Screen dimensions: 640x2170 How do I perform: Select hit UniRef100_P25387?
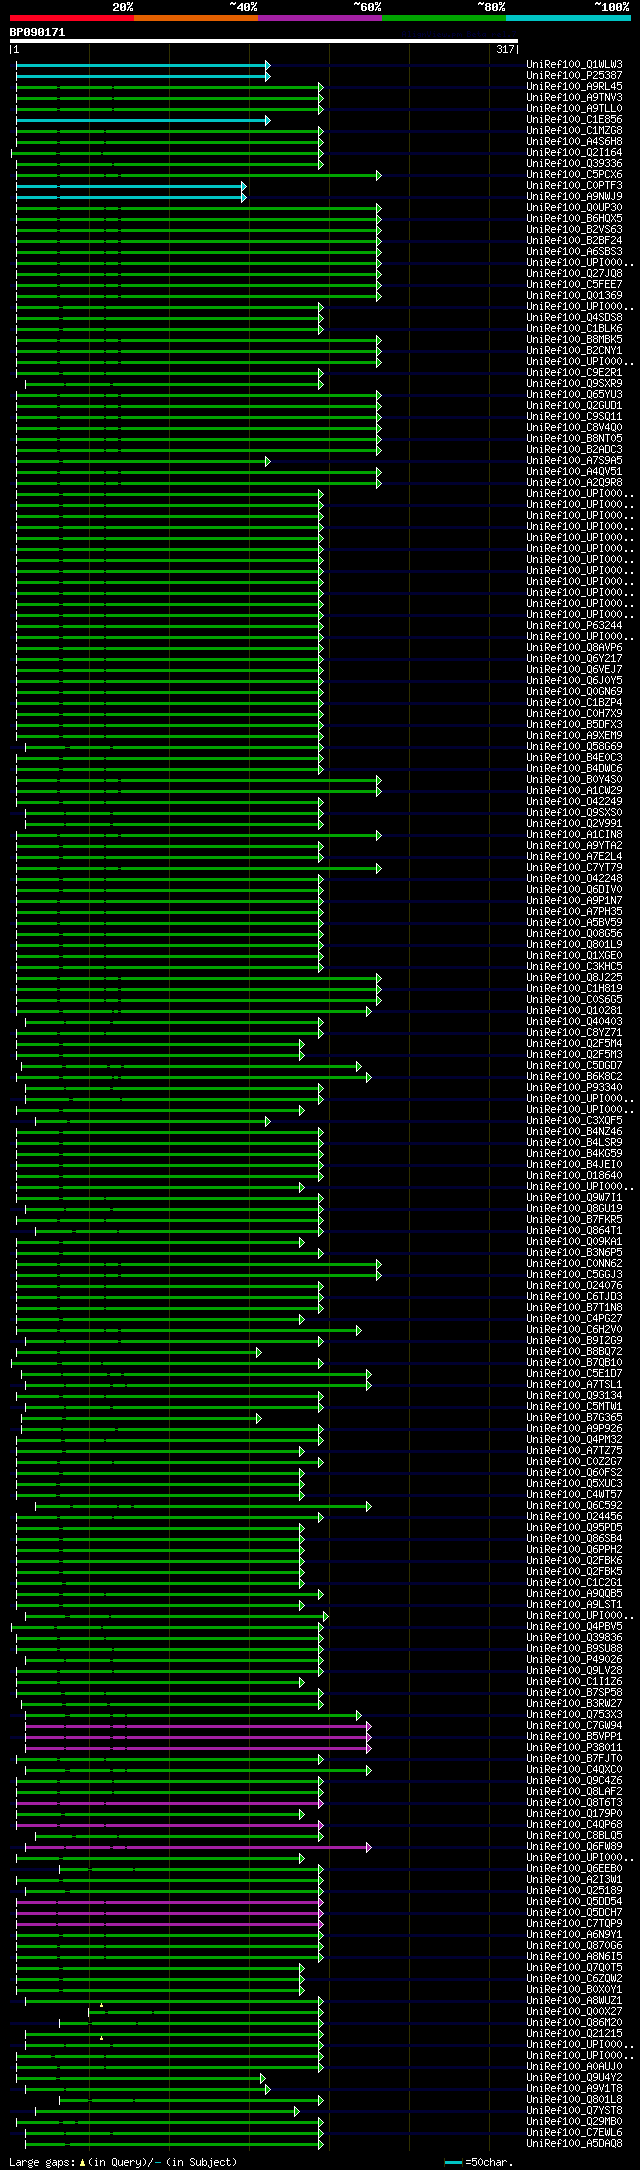(574, 76)
